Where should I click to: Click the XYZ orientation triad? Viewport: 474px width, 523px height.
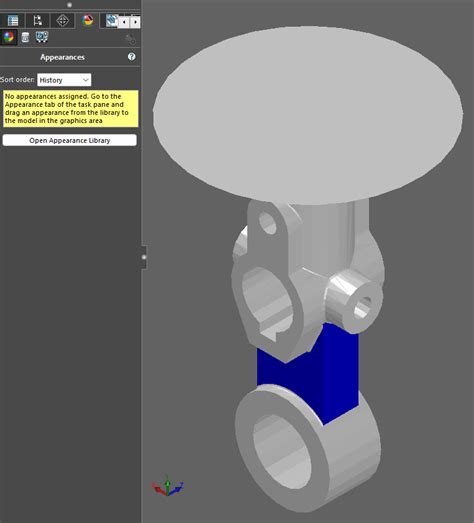(168, 486)
